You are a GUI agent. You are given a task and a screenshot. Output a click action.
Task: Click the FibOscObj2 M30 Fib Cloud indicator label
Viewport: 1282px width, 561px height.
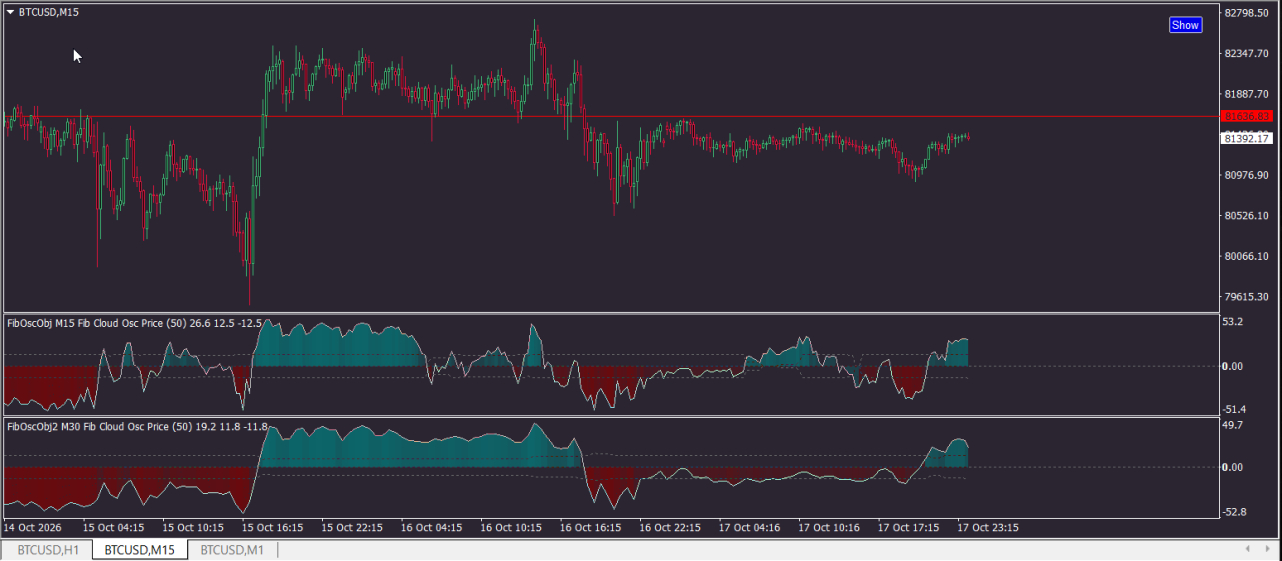[x=137, y=427]
